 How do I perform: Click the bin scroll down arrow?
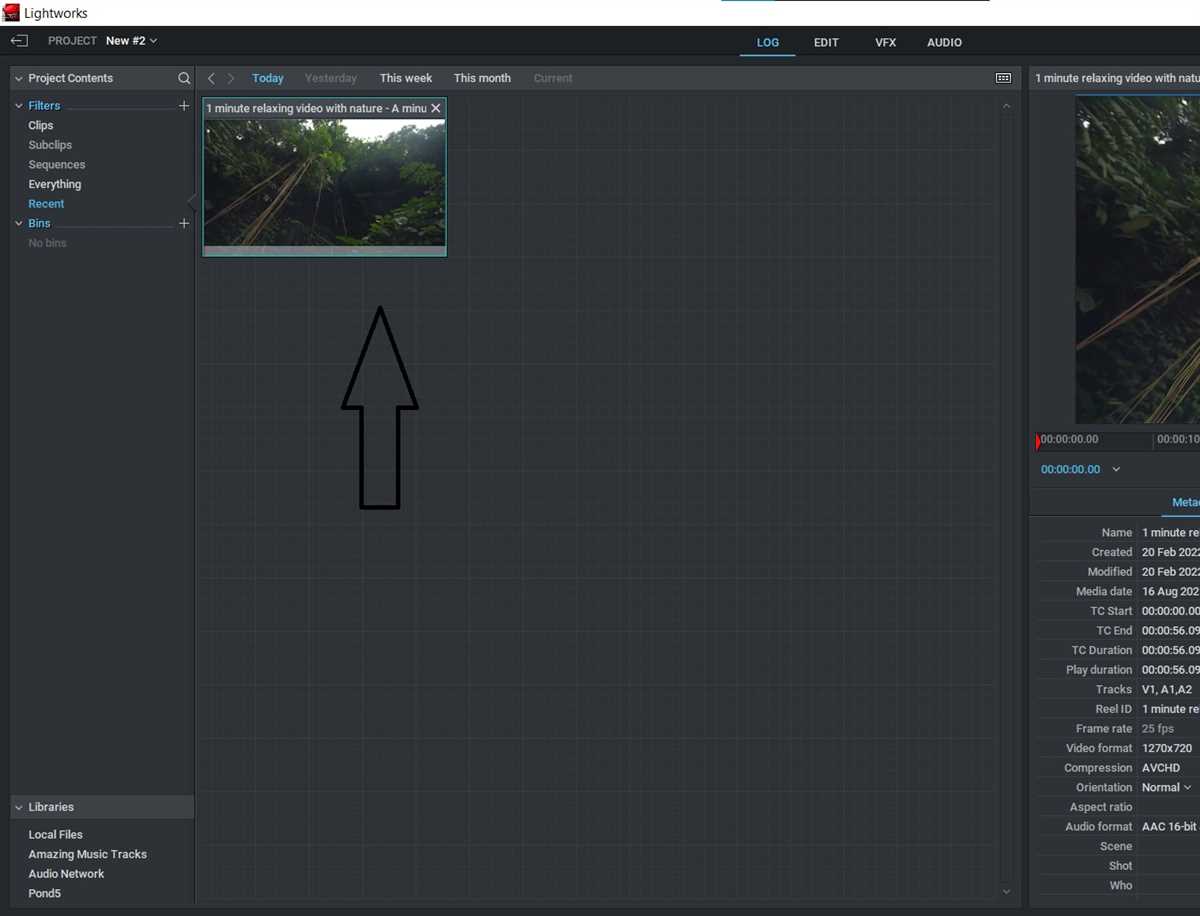(x=1006, y=891)
